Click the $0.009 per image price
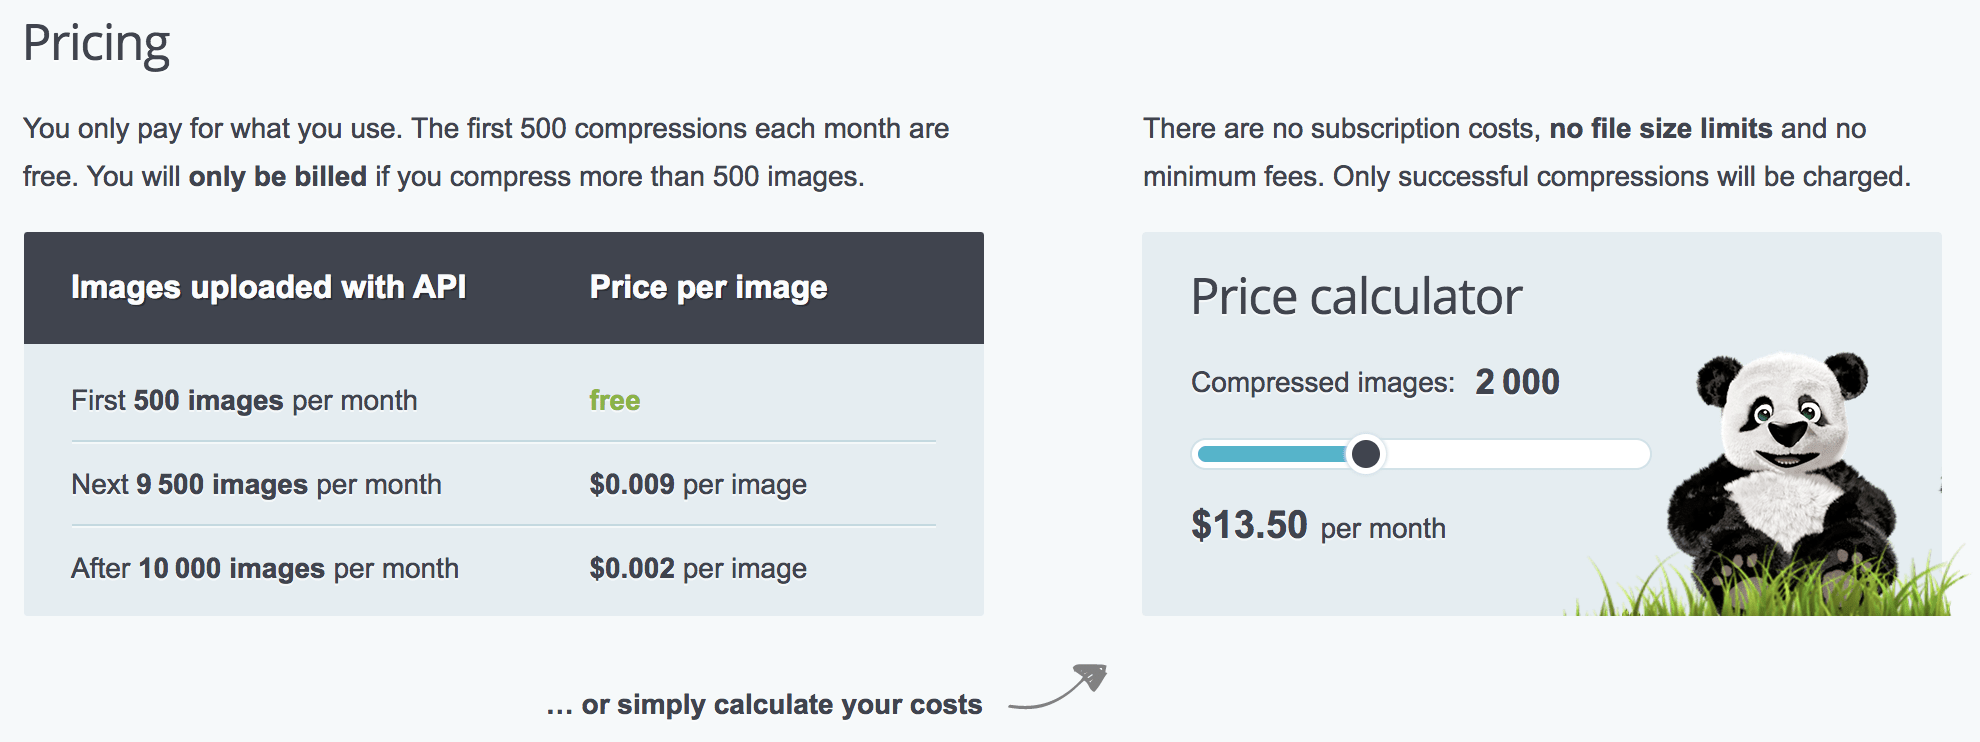This screenshot has height=742, width=1980. [698, 484]
